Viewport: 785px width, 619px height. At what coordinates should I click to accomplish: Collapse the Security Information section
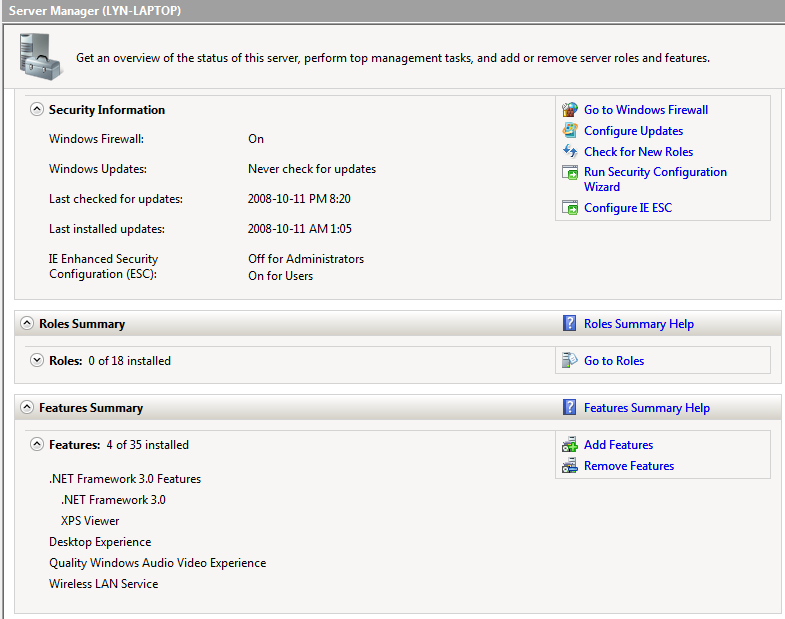click(x=37, y=110)
